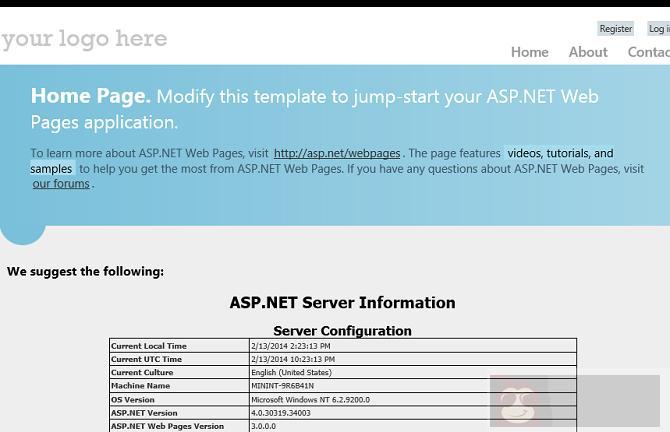Click the 'ASP.NET Version' label cell
The width and height of the screenshot is (670, 432).
(179, 413)
